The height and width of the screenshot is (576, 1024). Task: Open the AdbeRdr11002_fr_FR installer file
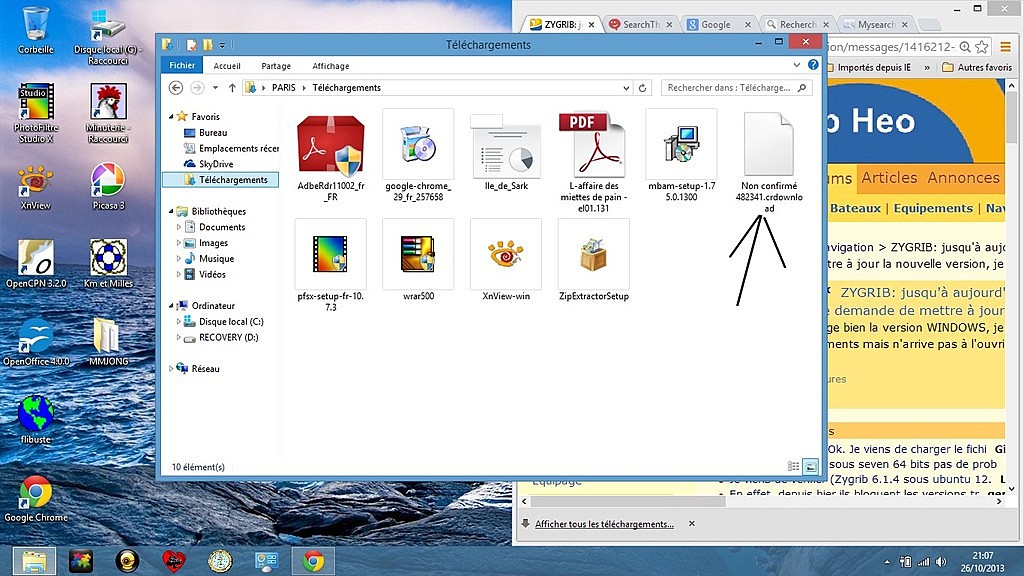[330, 157]
